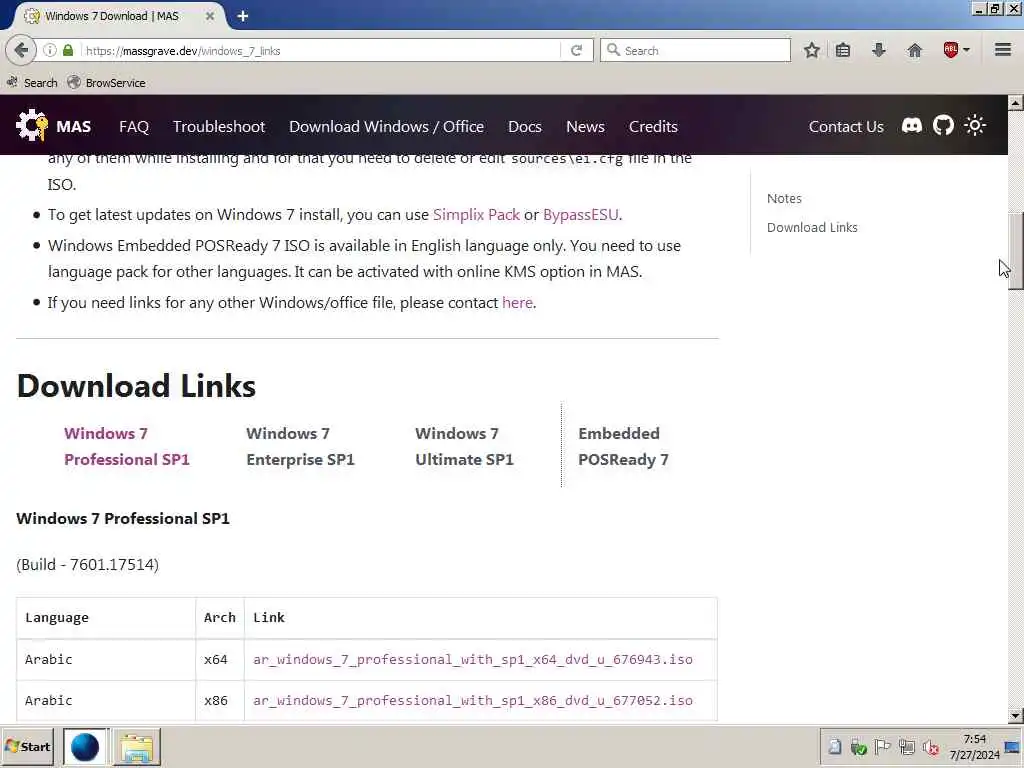The image size is (1024, 768).
Task: Click the MAS gear logo
Action: point(32,125)
